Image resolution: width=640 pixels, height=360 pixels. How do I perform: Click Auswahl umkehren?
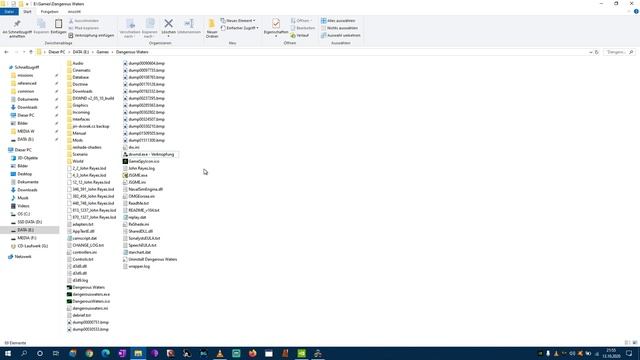tap(341, 36)
